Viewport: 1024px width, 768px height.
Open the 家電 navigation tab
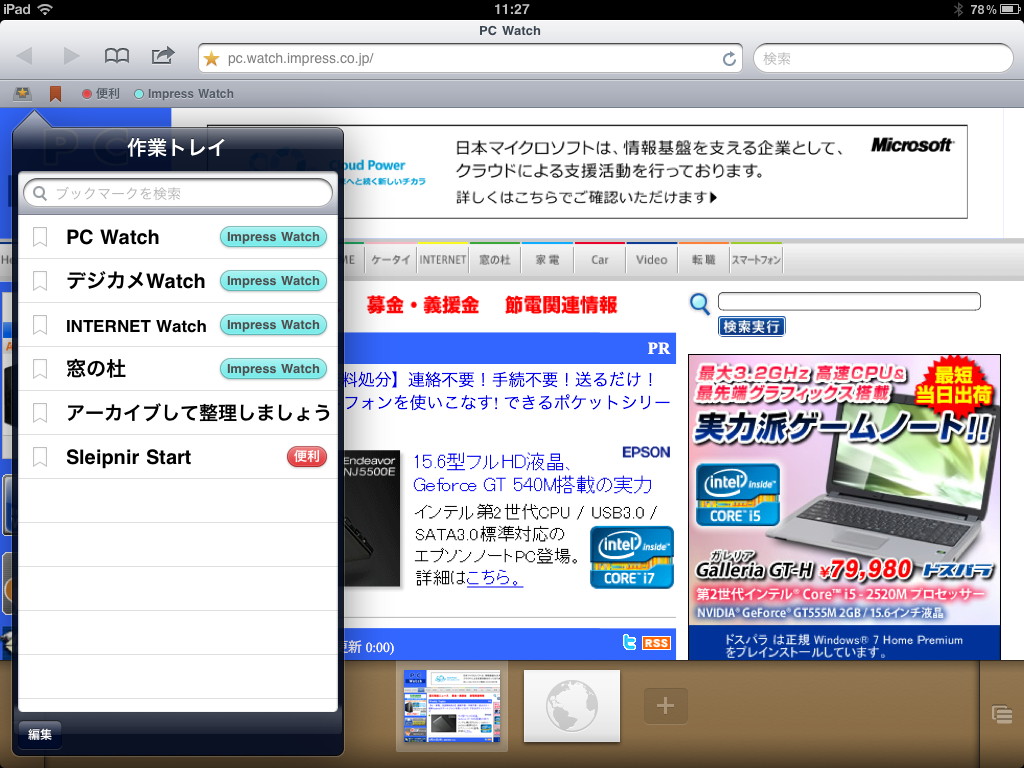pos(546,258)
